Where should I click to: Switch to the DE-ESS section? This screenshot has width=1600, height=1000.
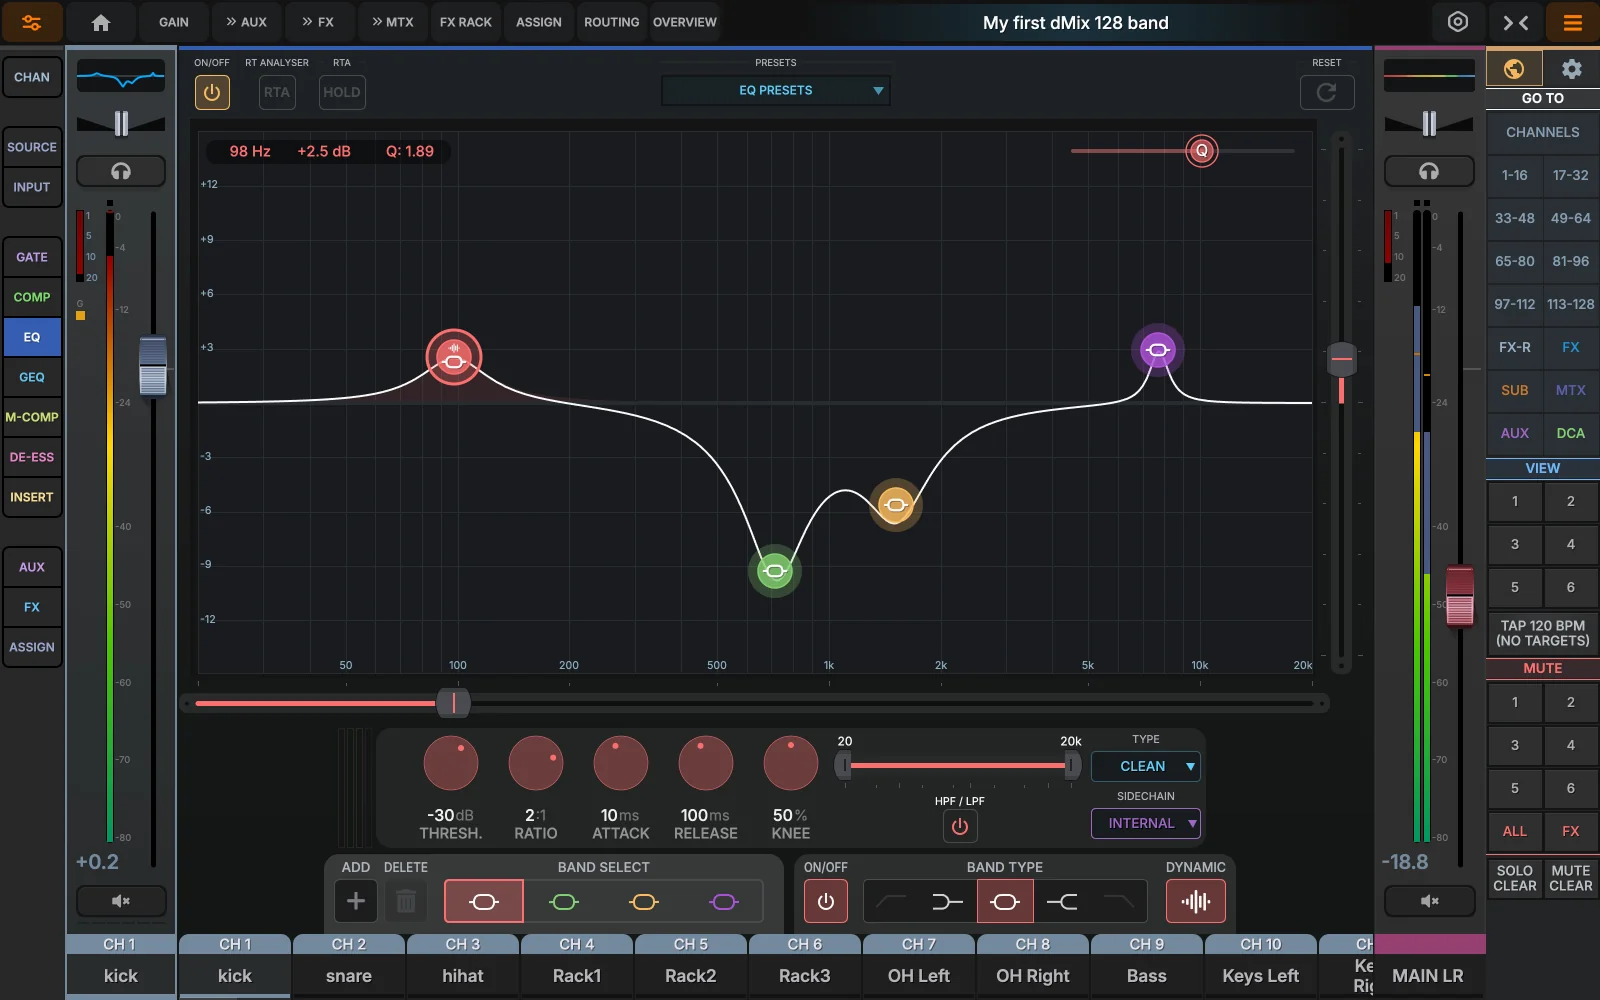[x=32, y=457]
